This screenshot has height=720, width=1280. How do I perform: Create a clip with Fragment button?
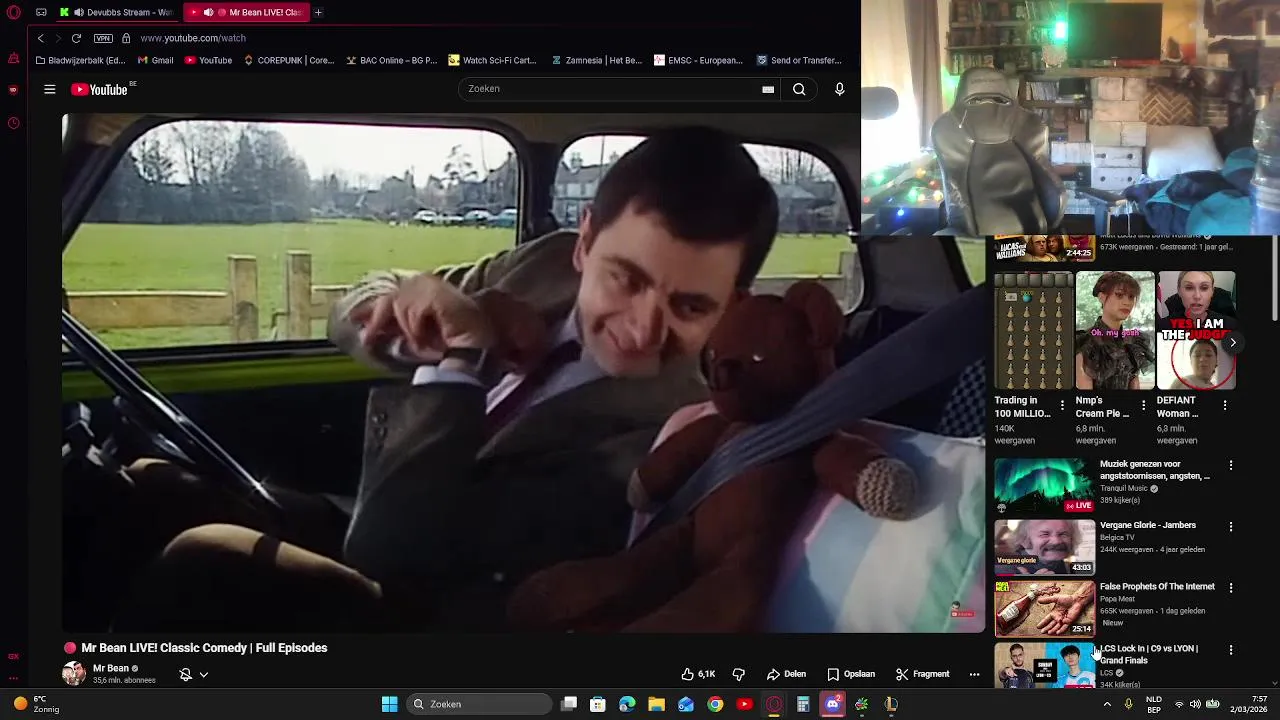click(x=922, y=674)
